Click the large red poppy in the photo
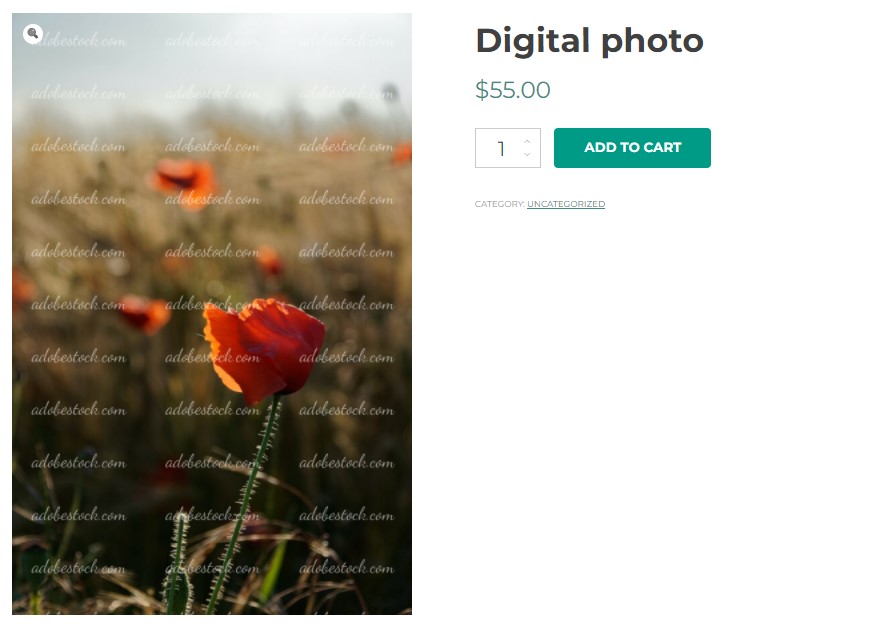This screenshot has width=896, height=626. (x=263, y=348)
